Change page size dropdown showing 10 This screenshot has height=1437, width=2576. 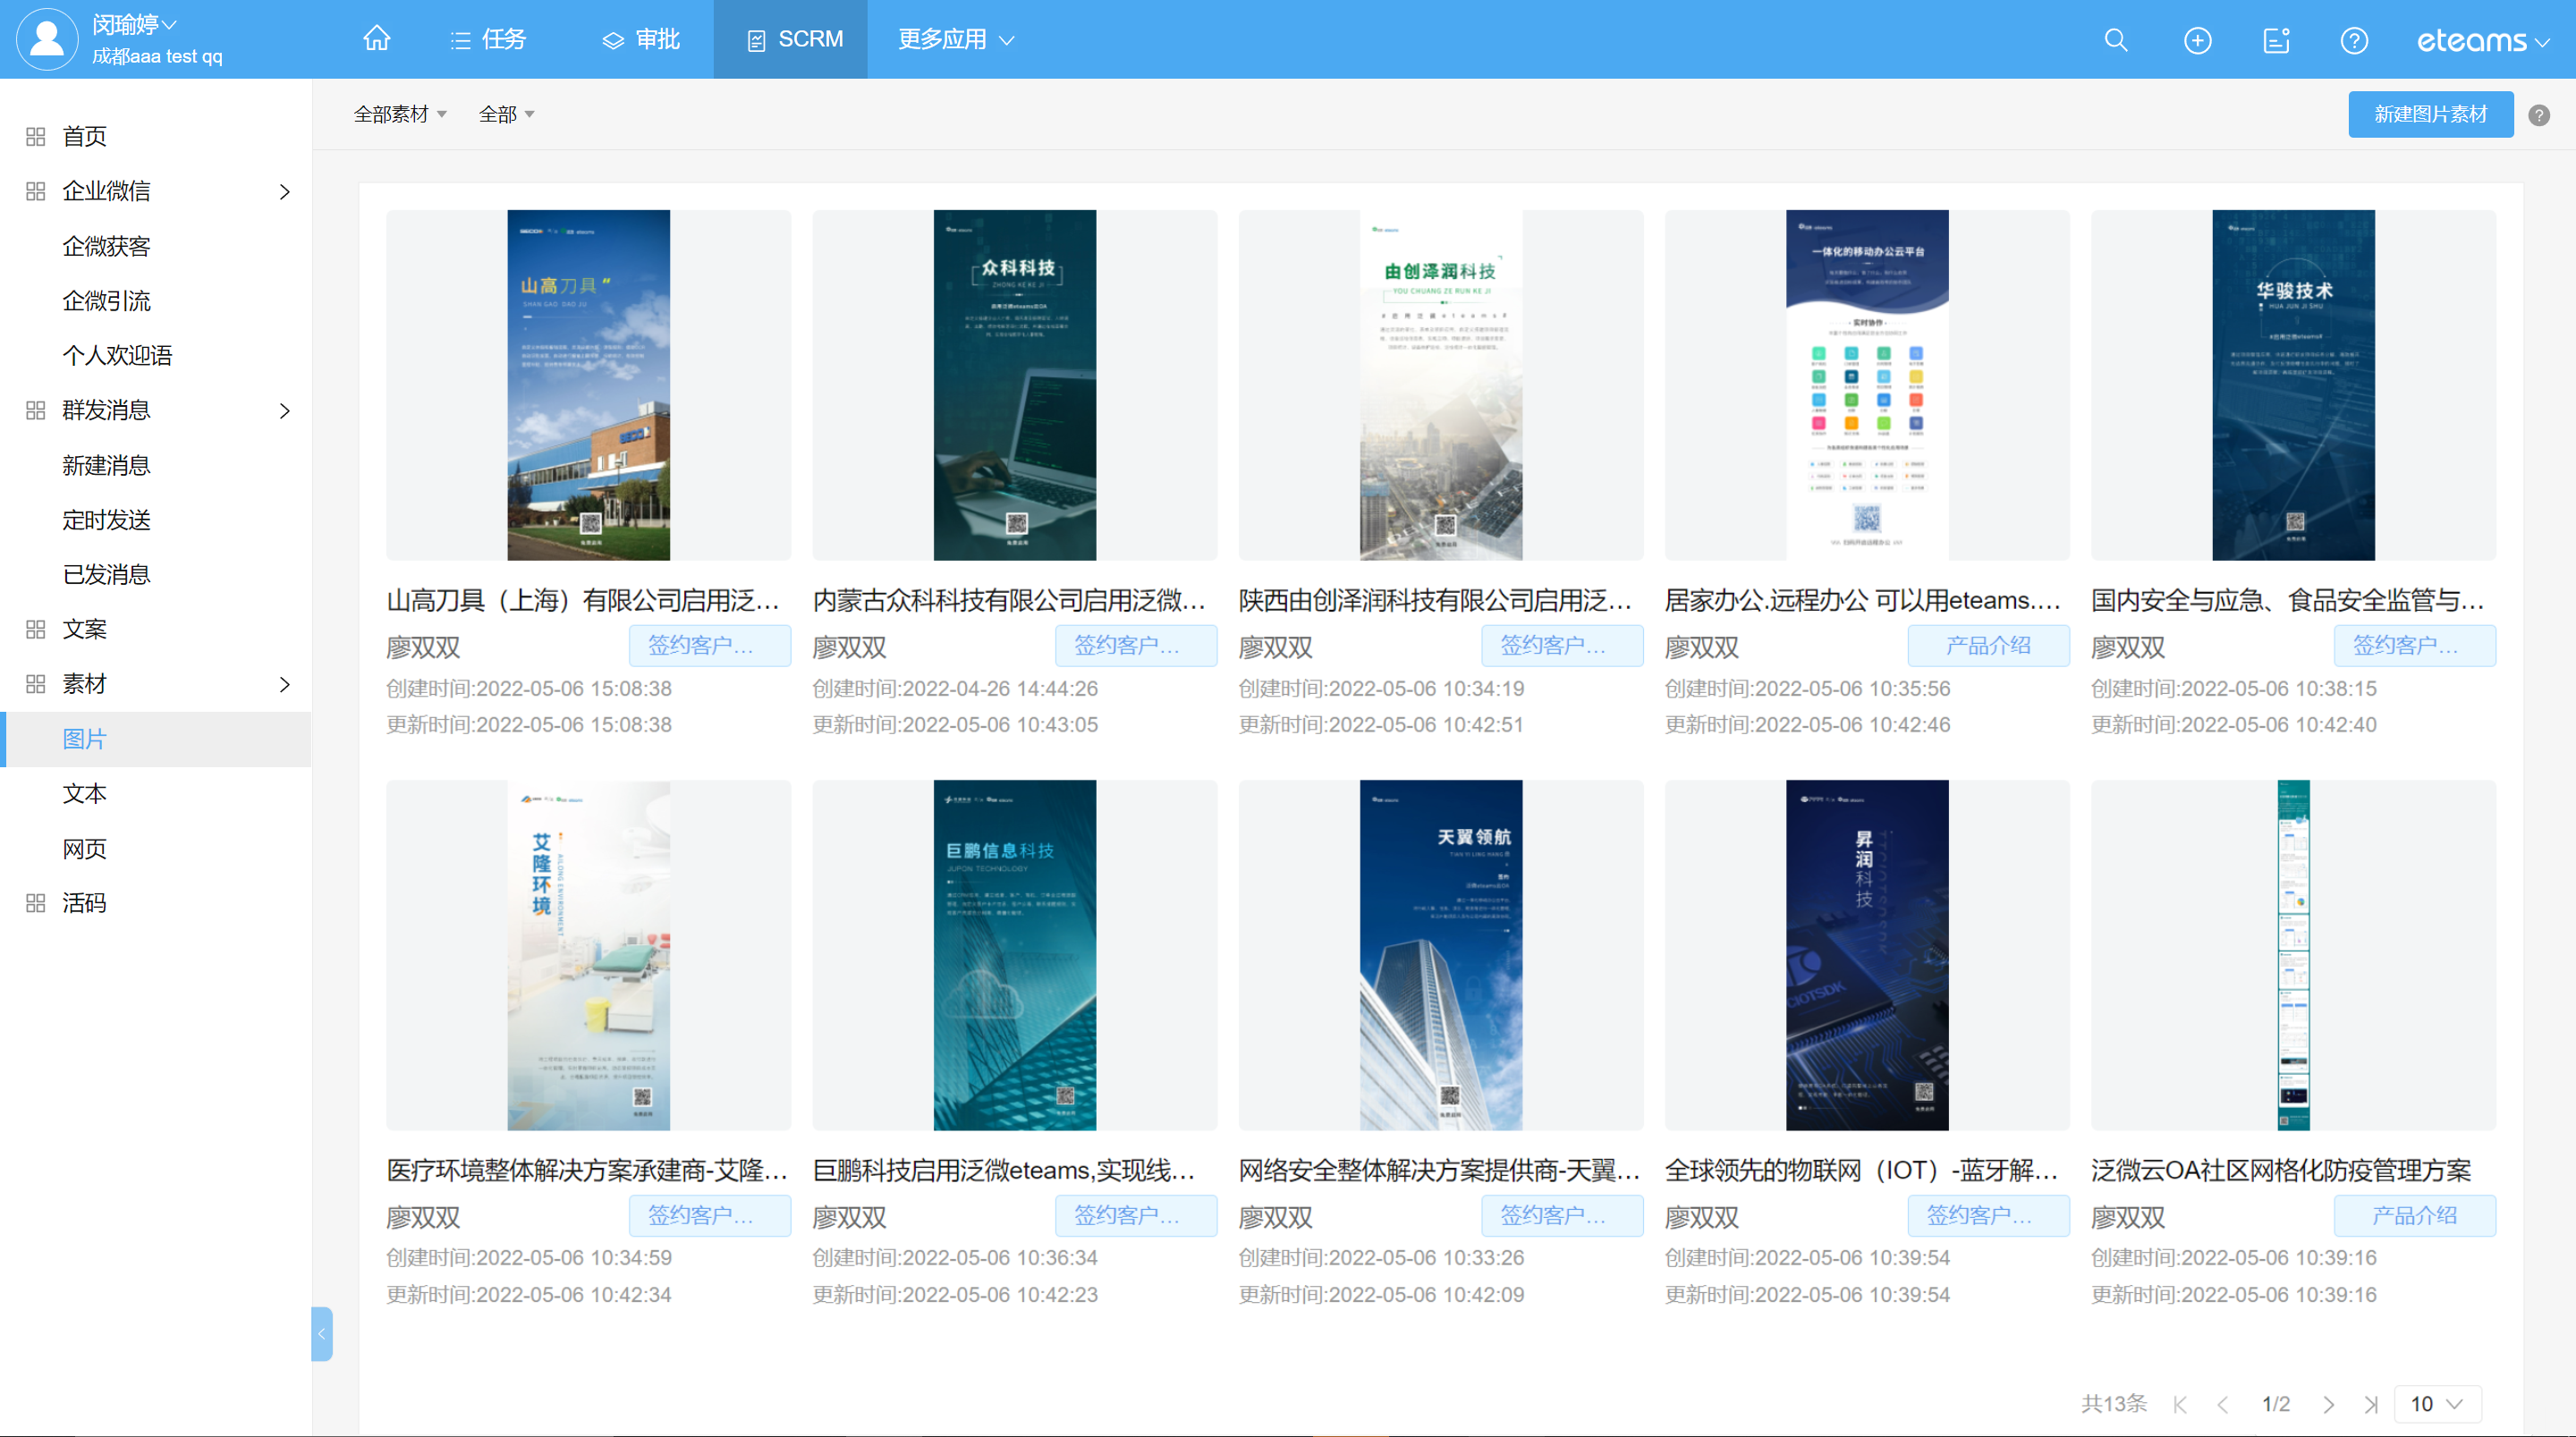click(x=2437, y=1403)
